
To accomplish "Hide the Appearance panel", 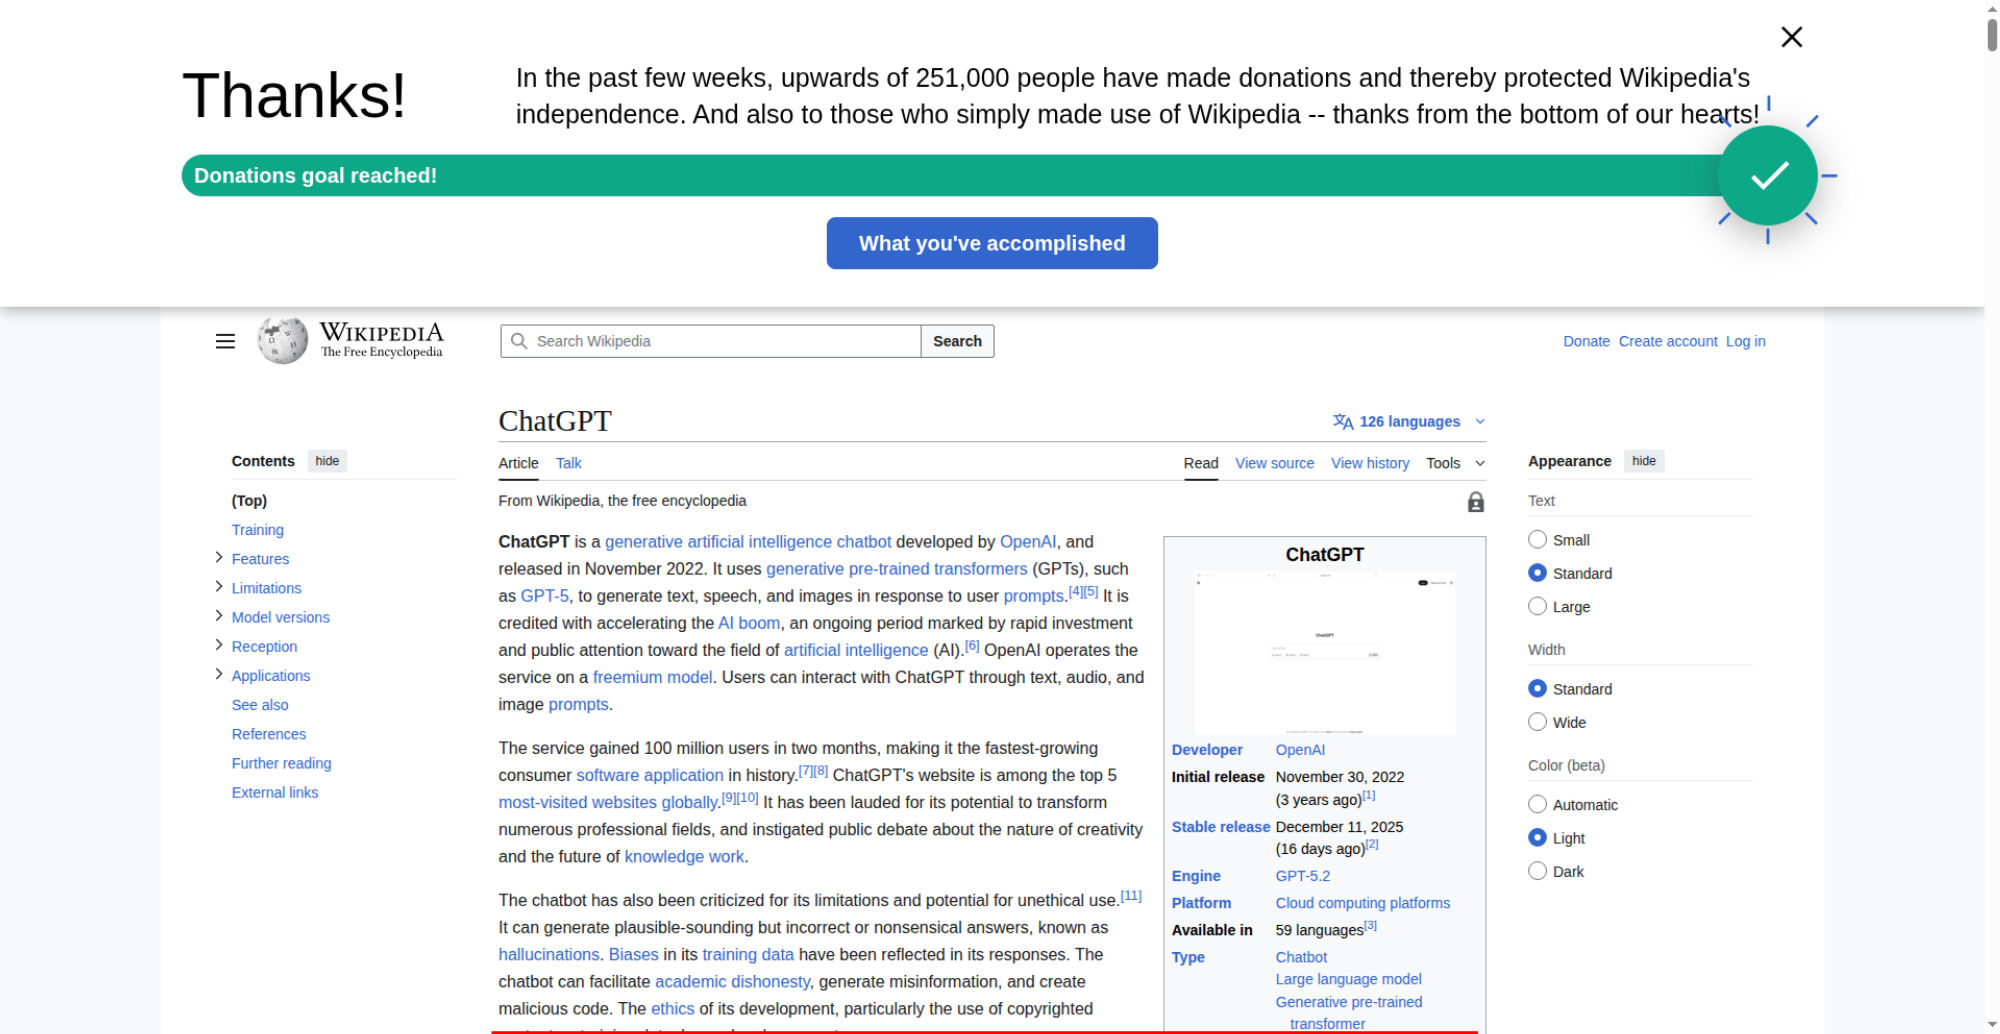I will [1643, 461].
